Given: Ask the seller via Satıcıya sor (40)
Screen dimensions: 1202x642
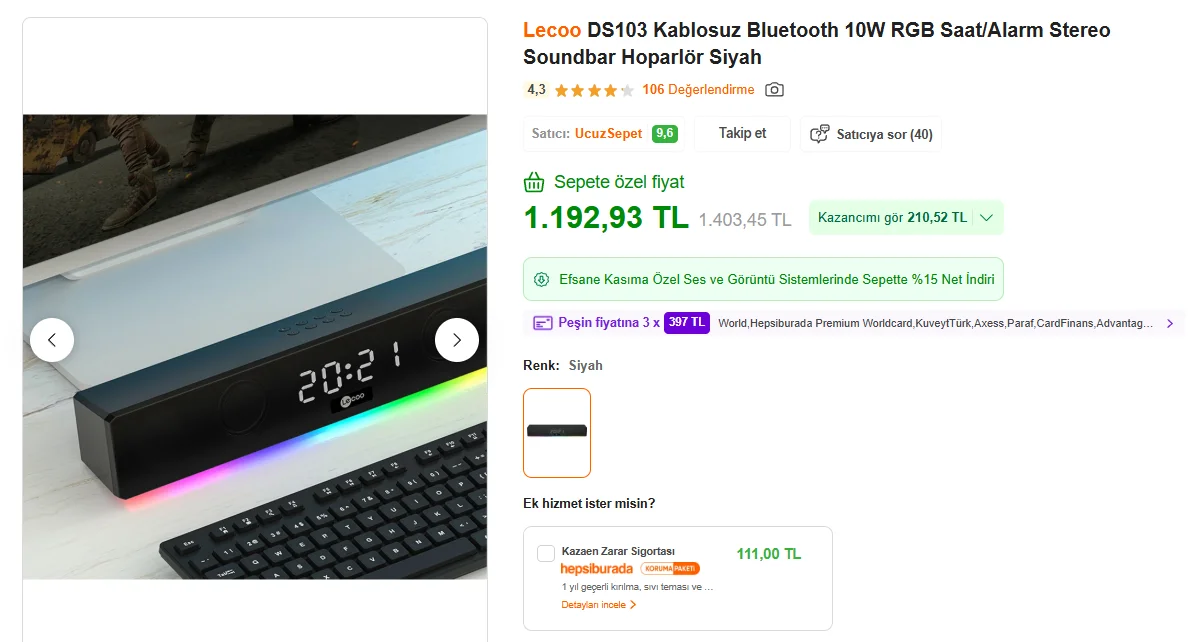Looking at the screenshot, I should click(x=871, y=134).
